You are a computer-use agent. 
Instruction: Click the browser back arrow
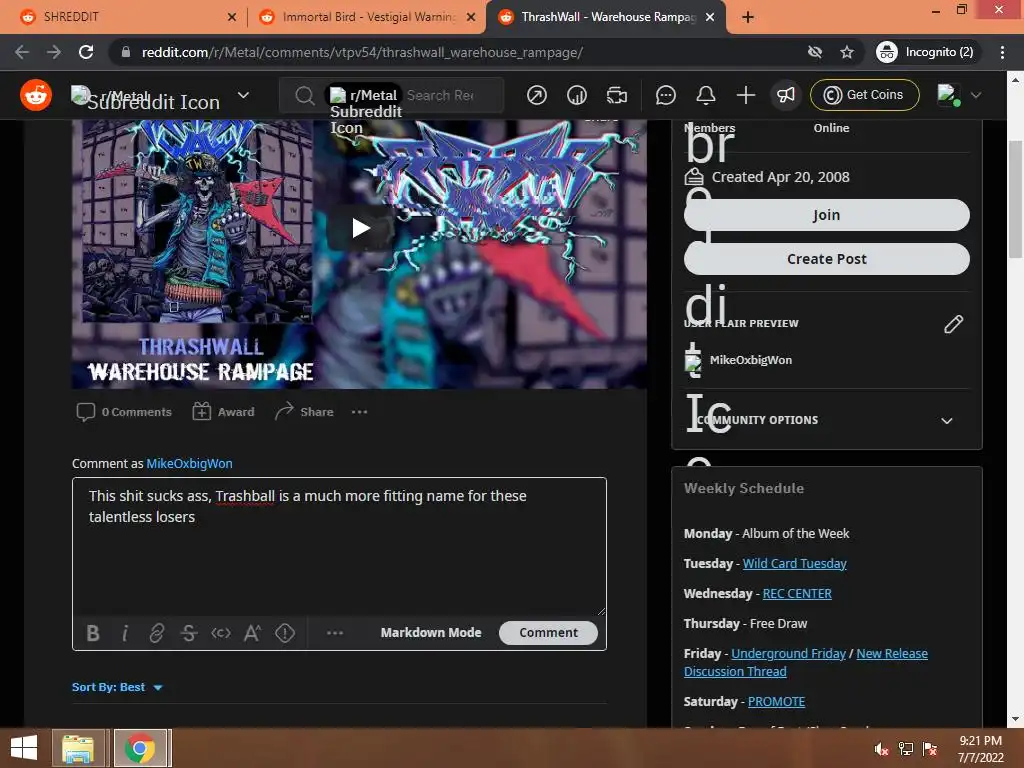pyautogui.click(x=22, y=52)
